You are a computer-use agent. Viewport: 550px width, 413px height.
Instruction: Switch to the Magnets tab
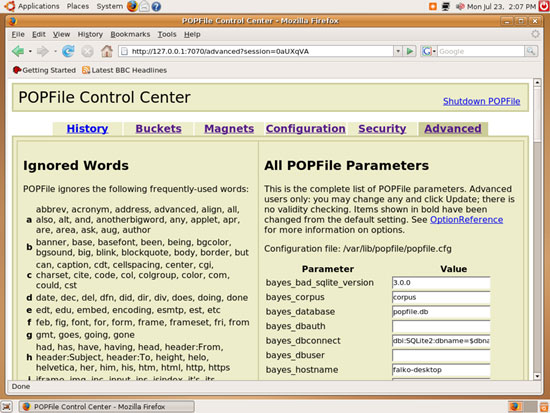click(229, 128)
